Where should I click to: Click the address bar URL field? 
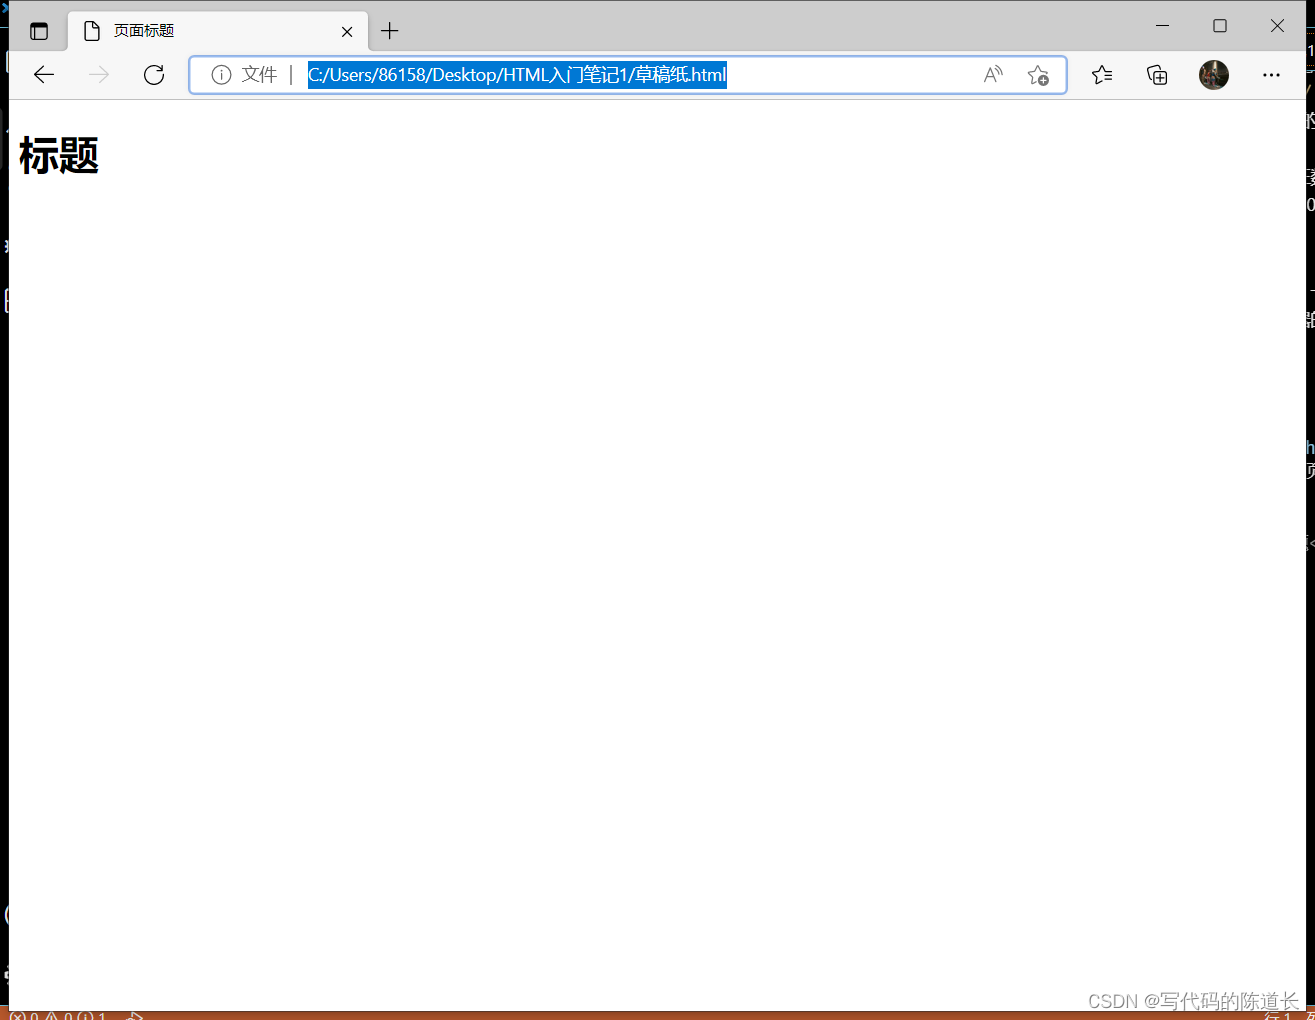coord(628,75)
